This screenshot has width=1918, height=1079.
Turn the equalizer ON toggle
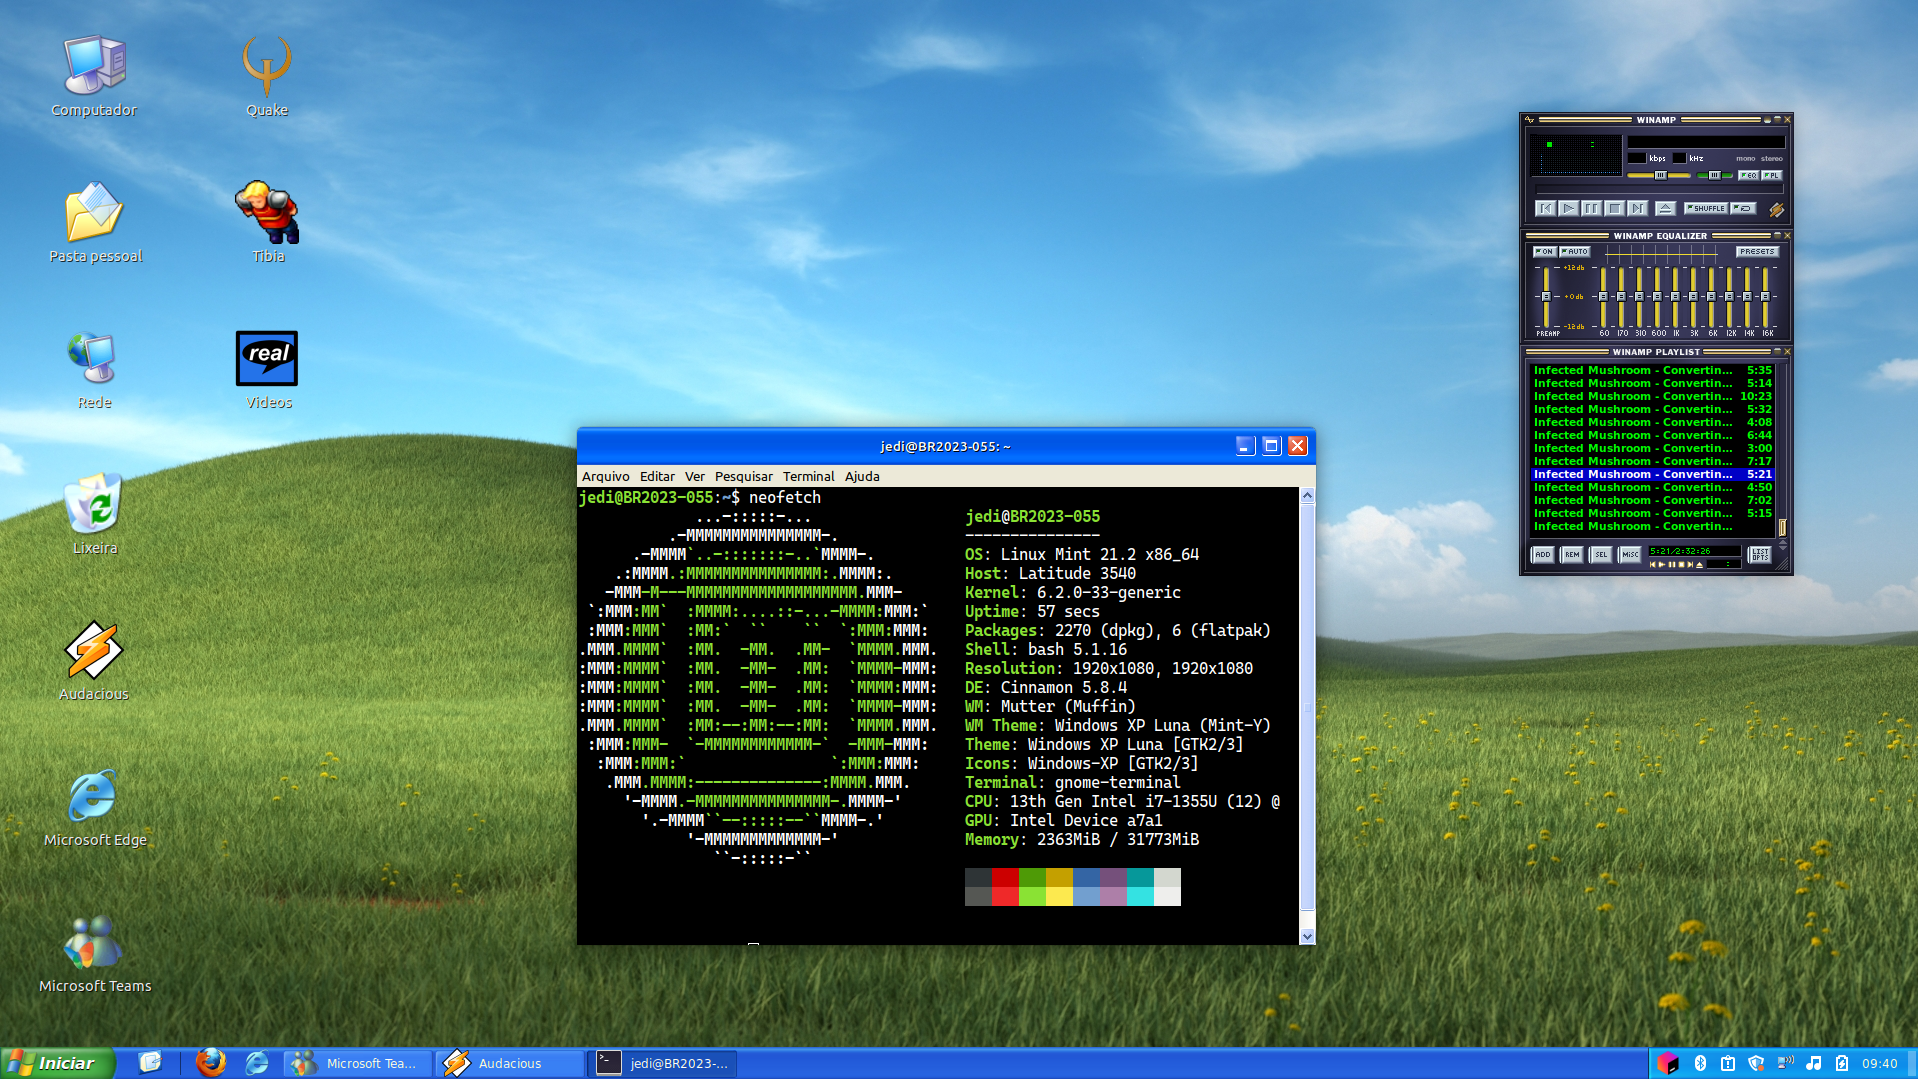(x=1544, y=252)
